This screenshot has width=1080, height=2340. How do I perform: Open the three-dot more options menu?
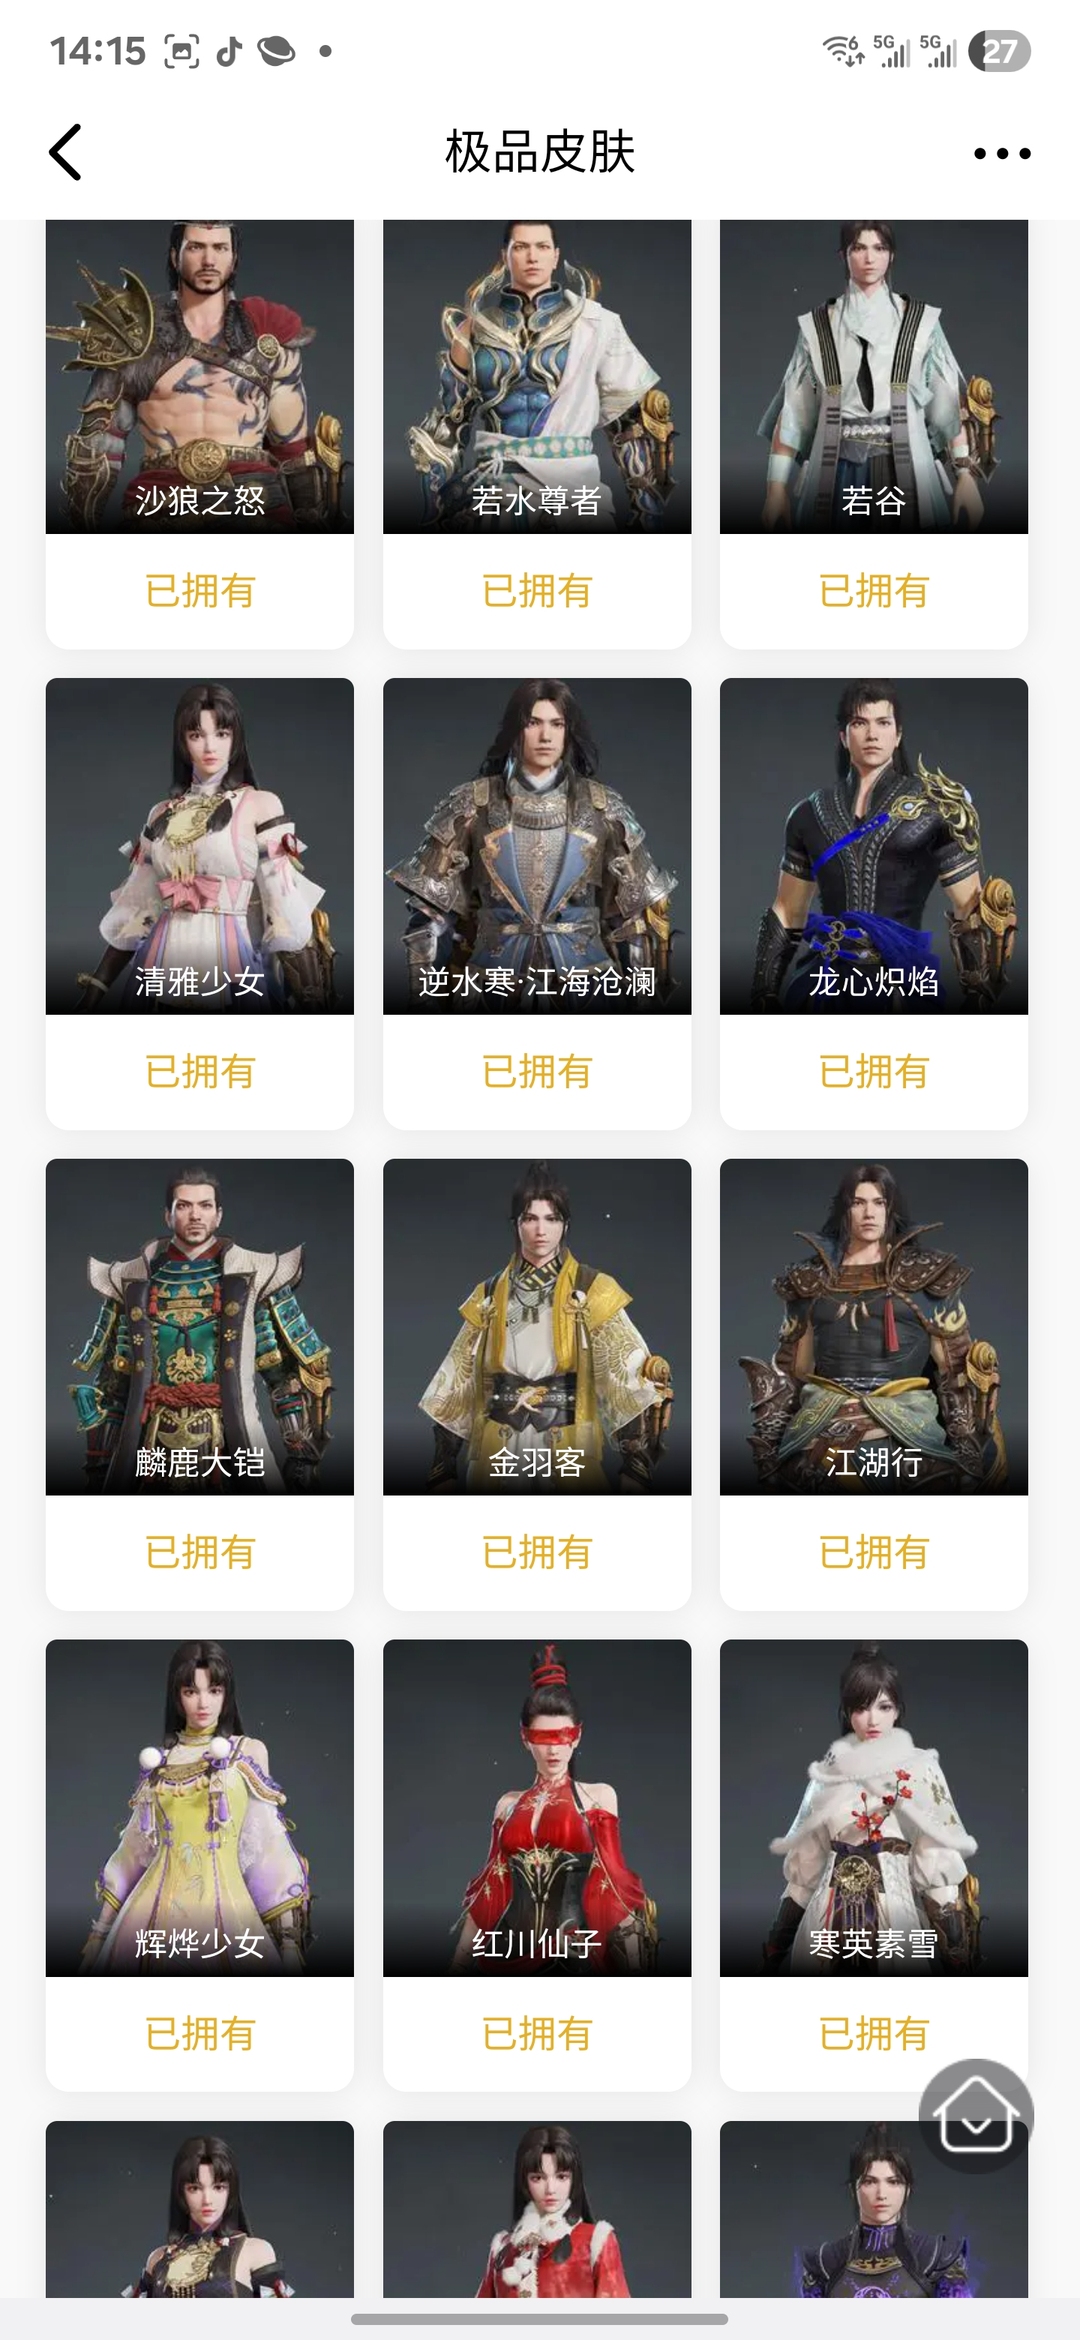coord(1002,153)
